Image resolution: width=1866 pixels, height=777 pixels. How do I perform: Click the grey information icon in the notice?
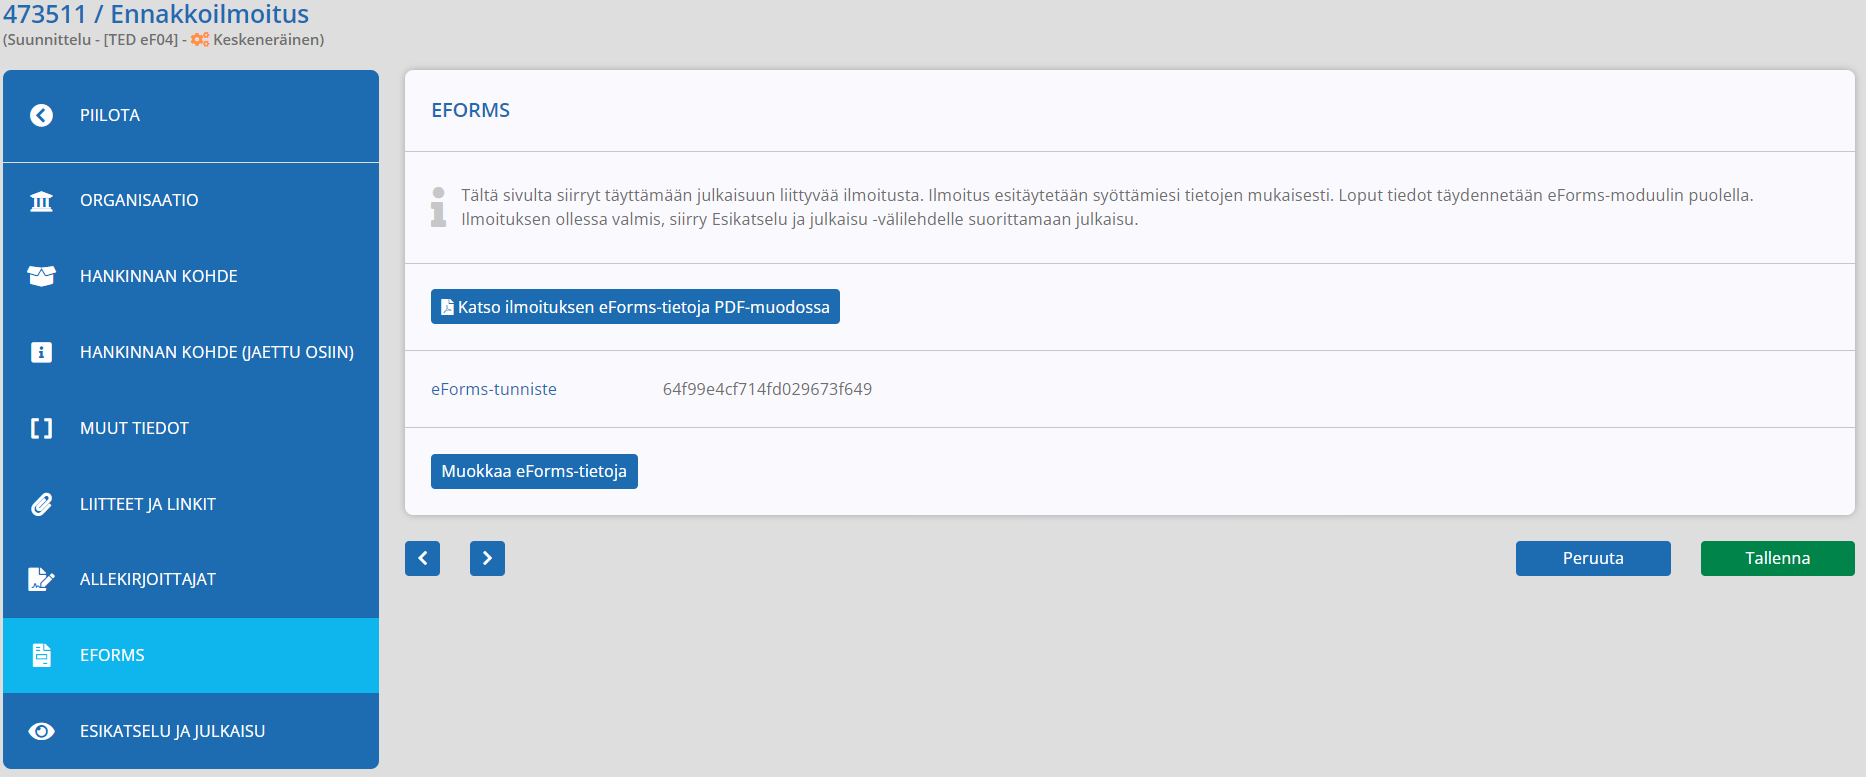(x=438, y=207)
